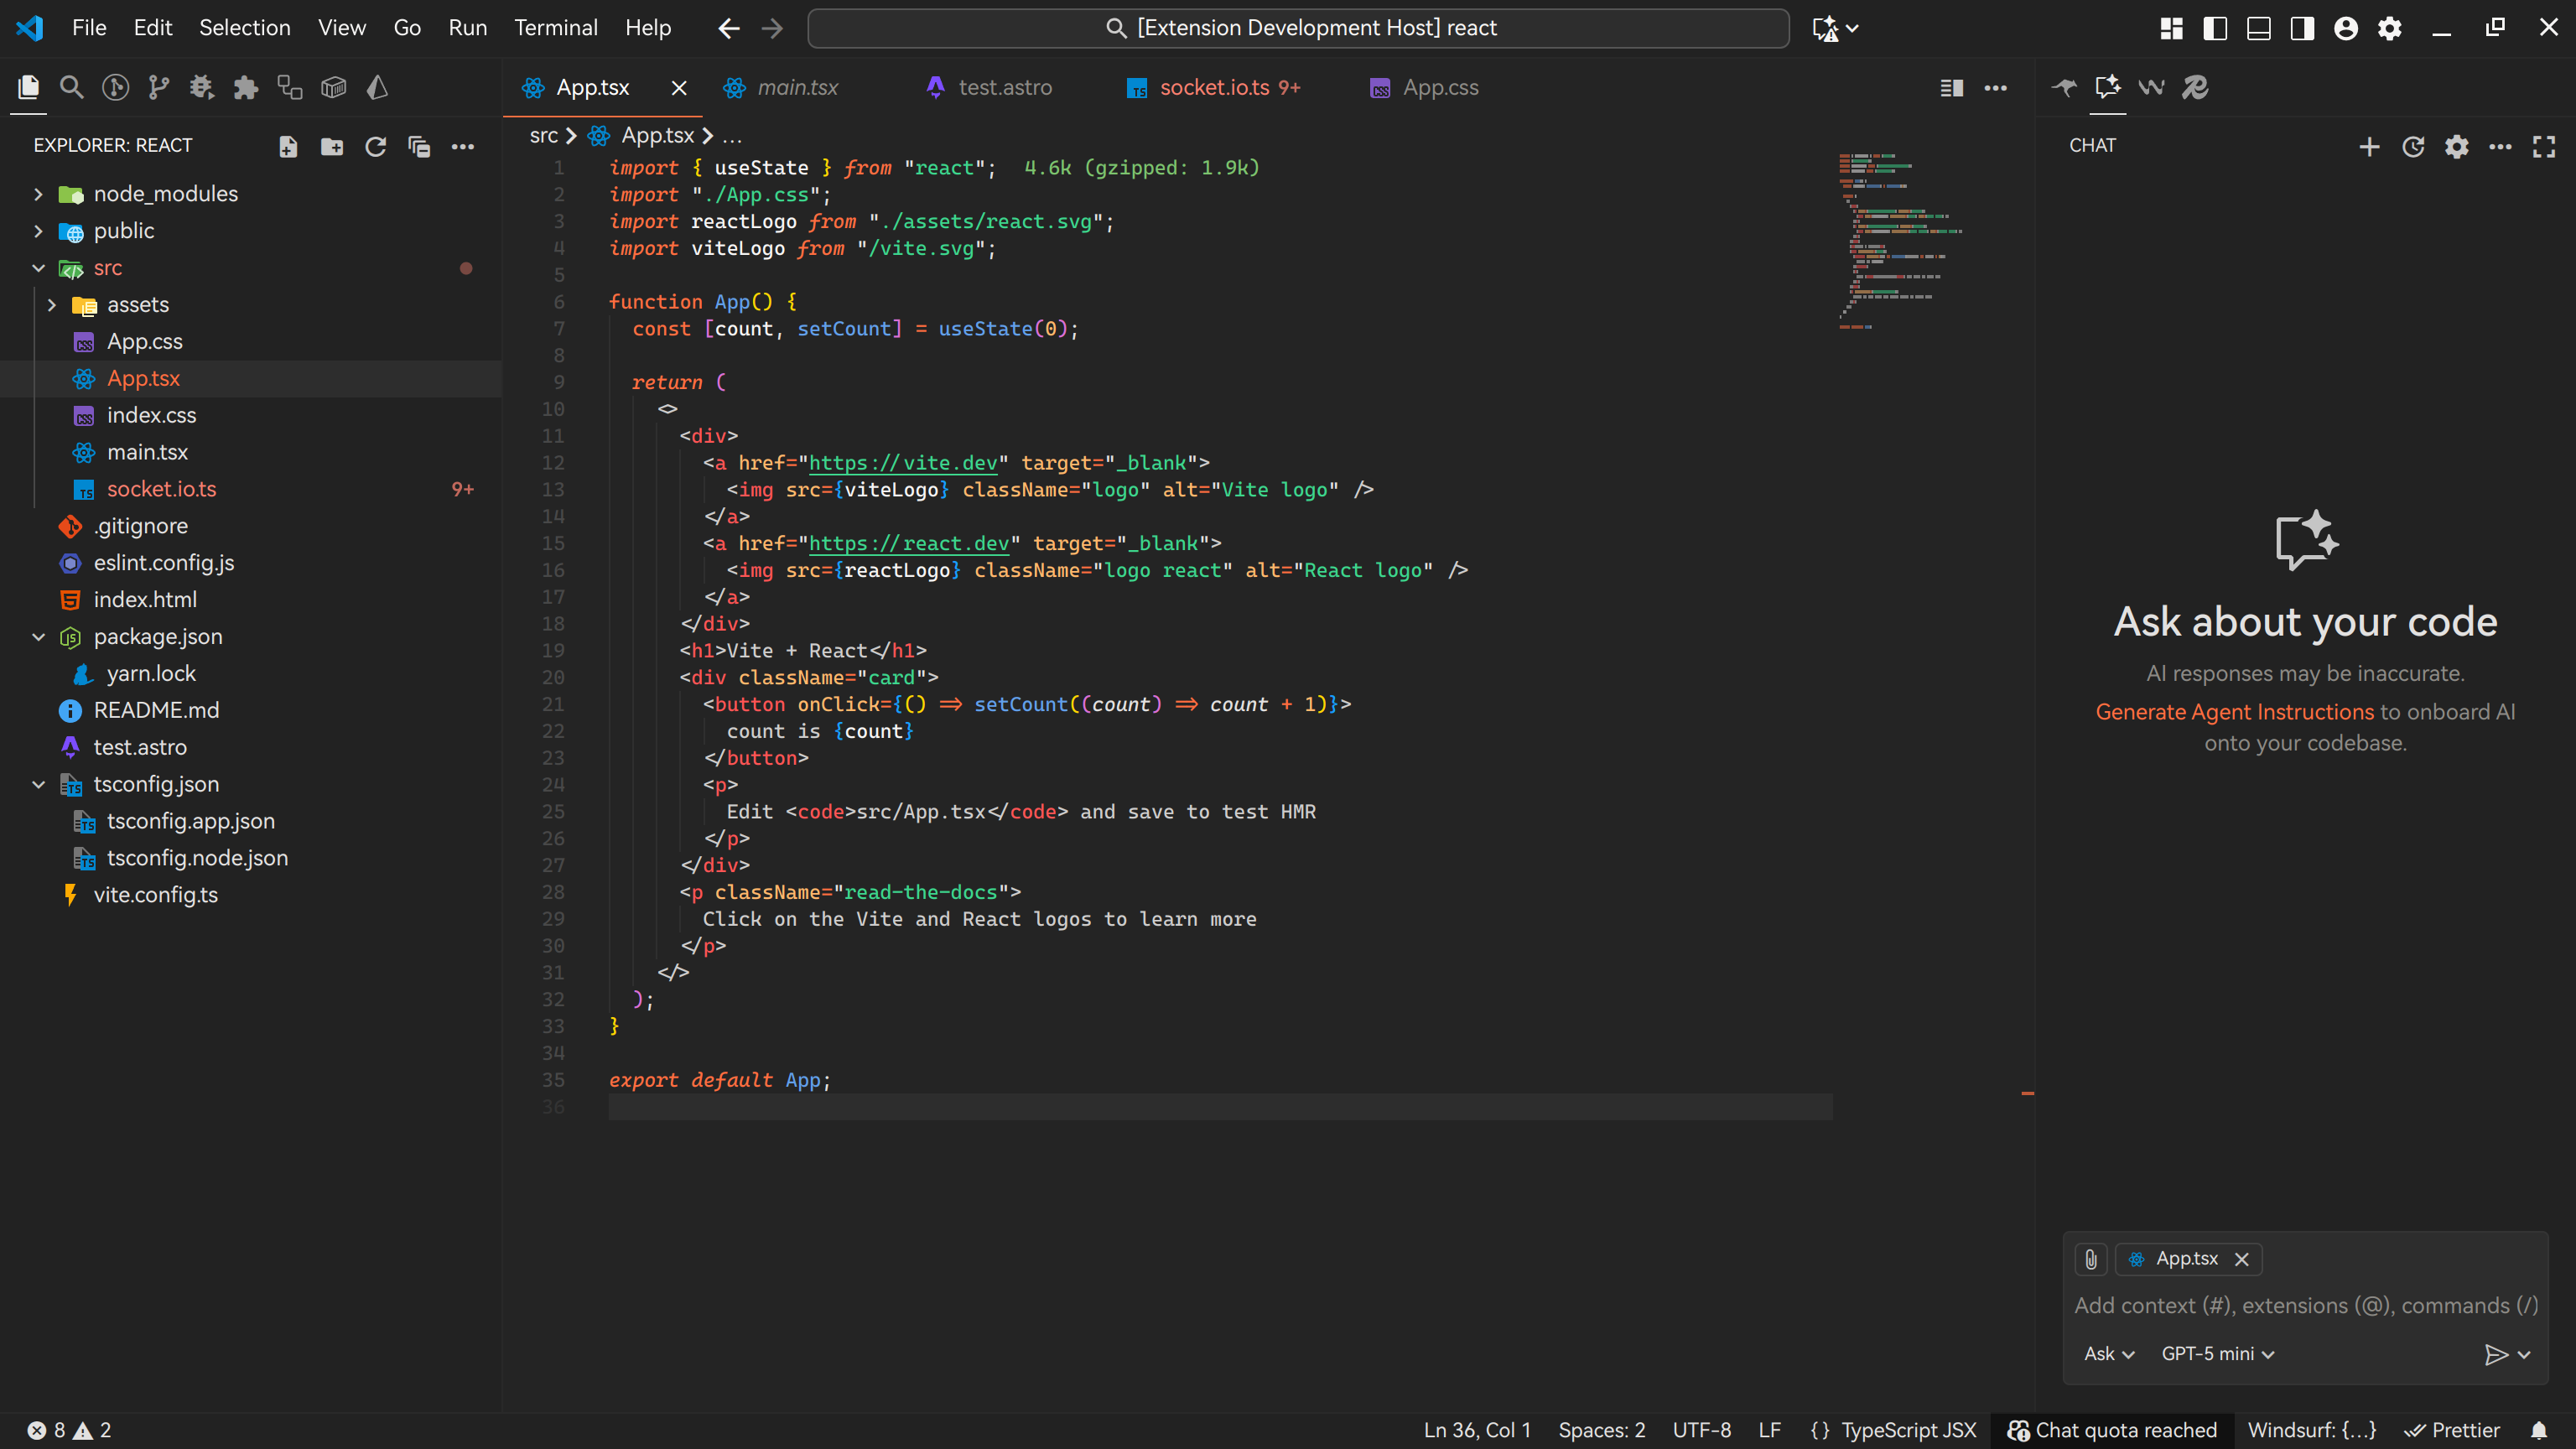The image size is (2576, 1449).
Task: Toggle the panel visibility icon
Action: (2258, 28)
